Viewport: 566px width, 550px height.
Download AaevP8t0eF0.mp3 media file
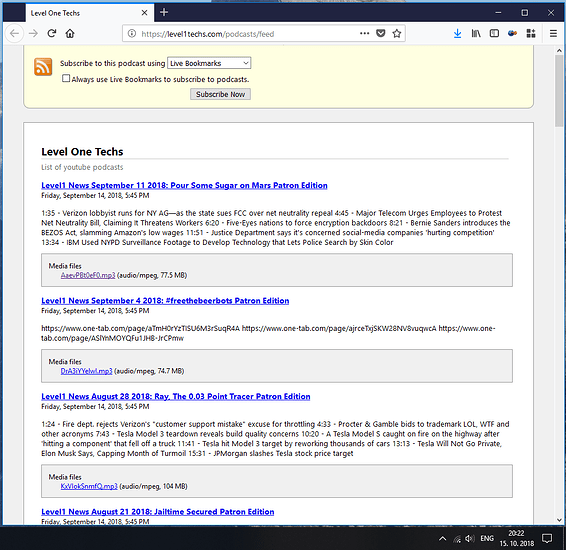coord(88,275)
